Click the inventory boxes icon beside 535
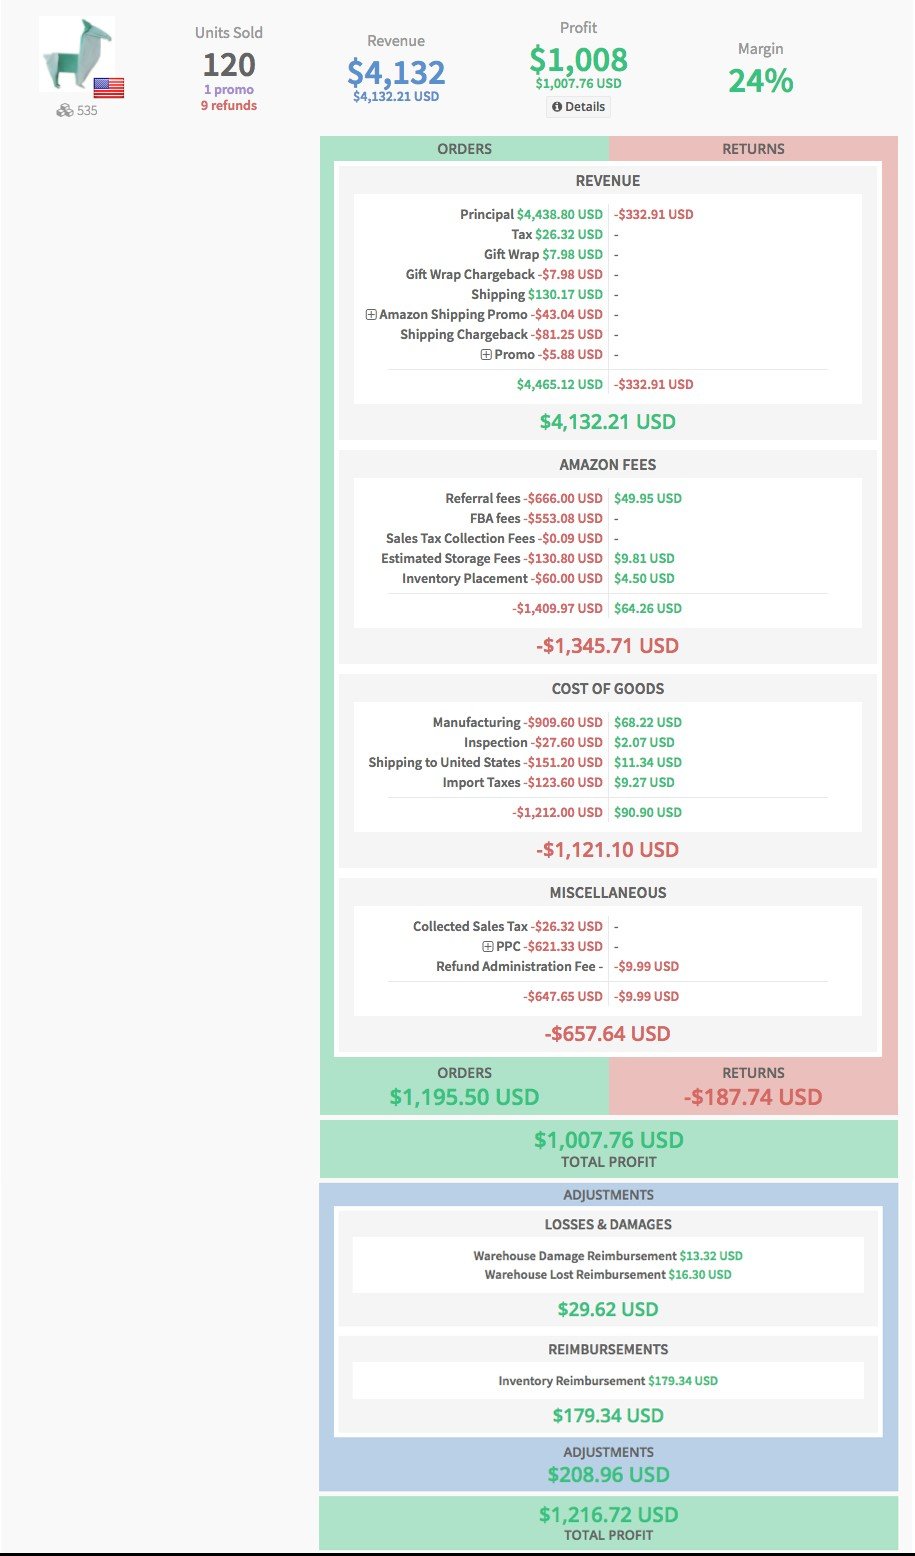 65,110
